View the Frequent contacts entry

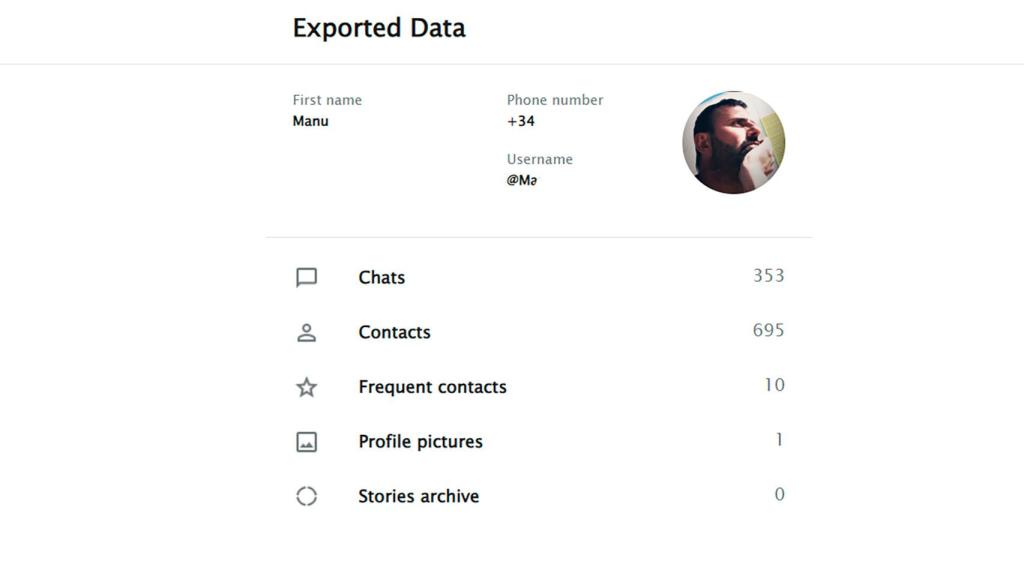pos(432,387)
